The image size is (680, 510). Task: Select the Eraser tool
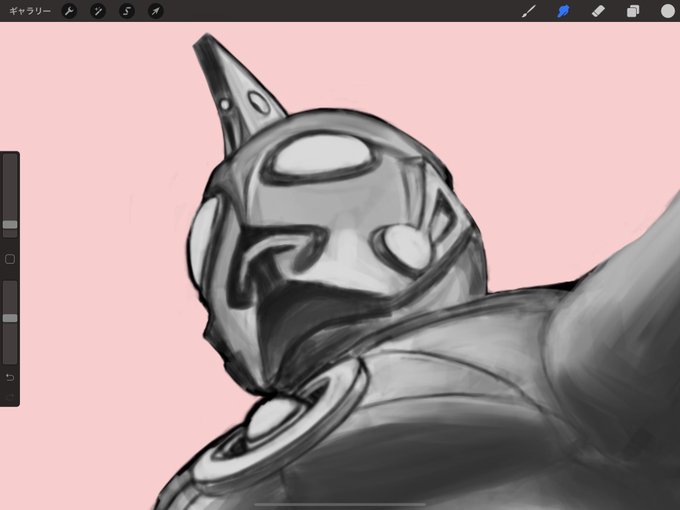[598, 11]
